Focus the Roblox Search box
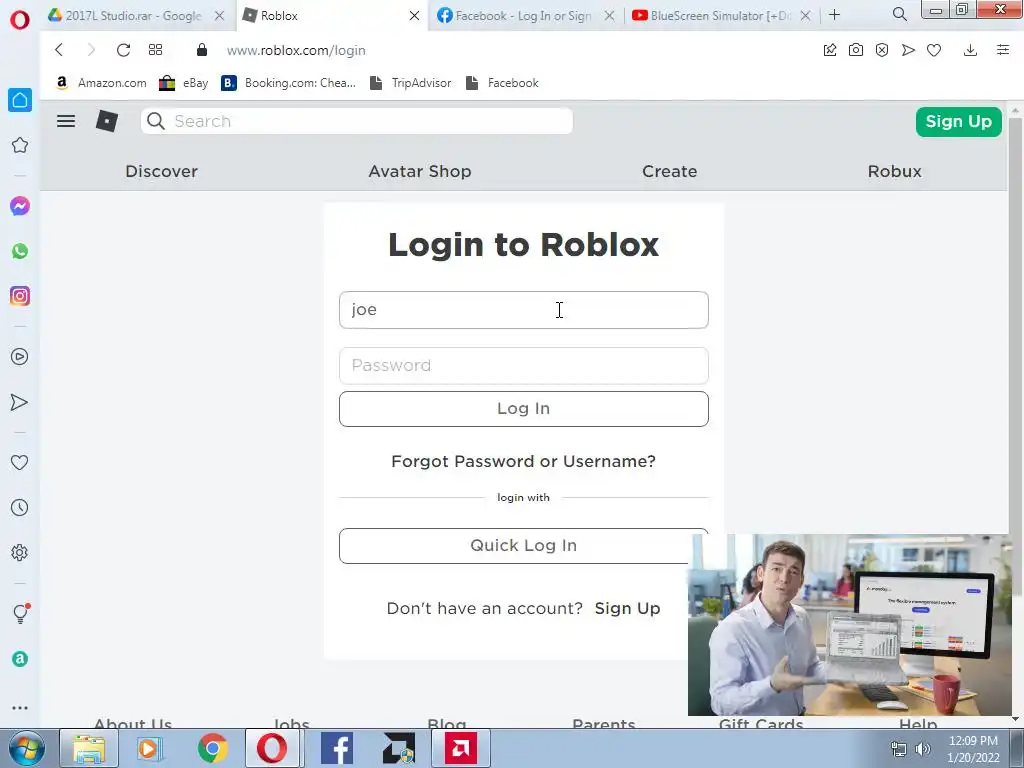Viewport: 1024px width, 768px height. 357,121
